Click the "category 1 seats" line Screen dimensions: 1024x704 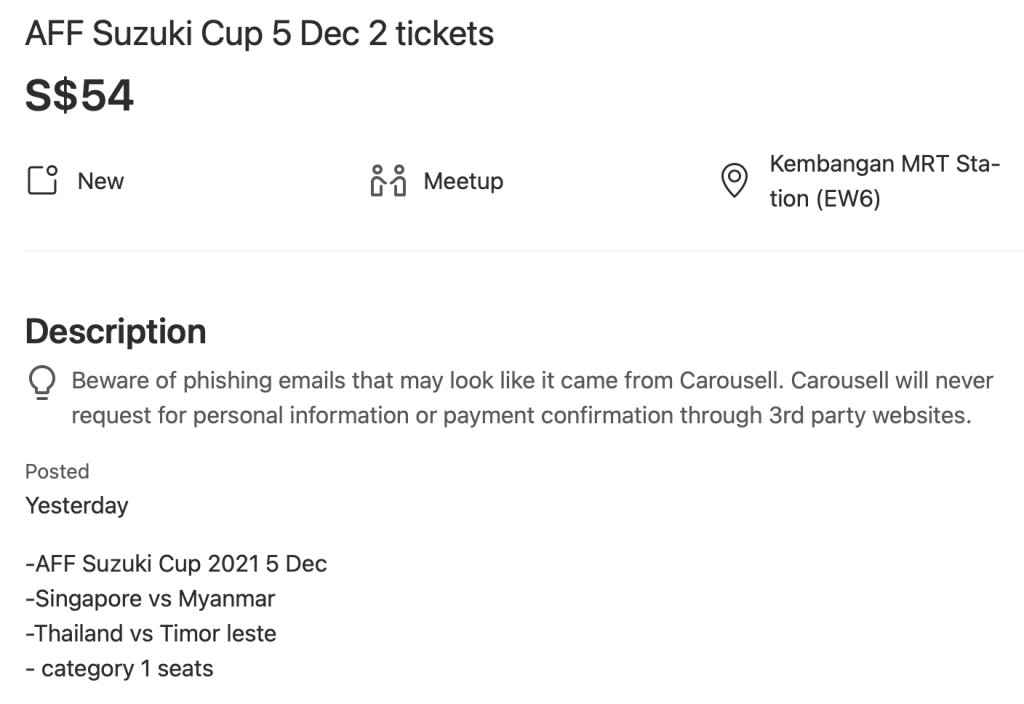click(119, 668)
